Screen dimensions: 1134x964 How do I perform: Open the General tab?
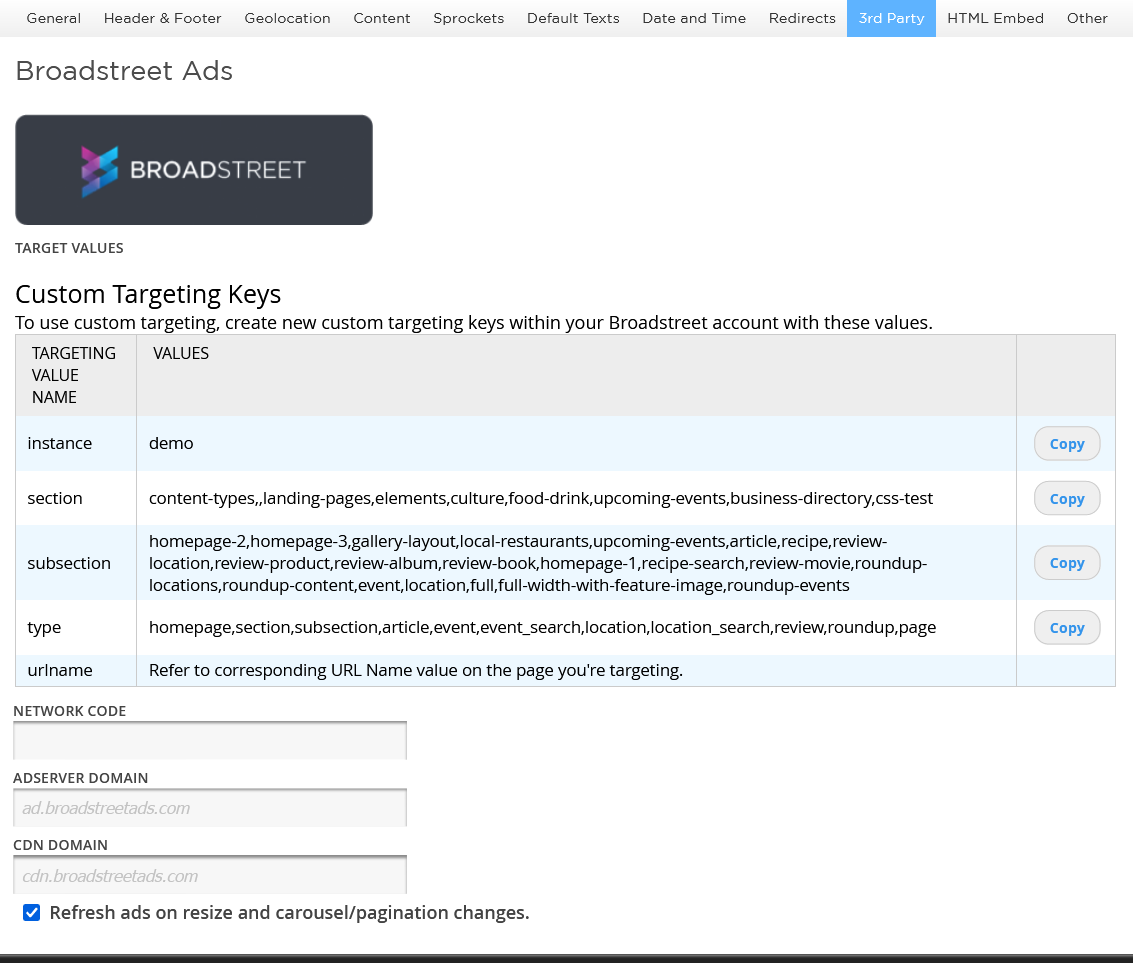coord(54,18)
